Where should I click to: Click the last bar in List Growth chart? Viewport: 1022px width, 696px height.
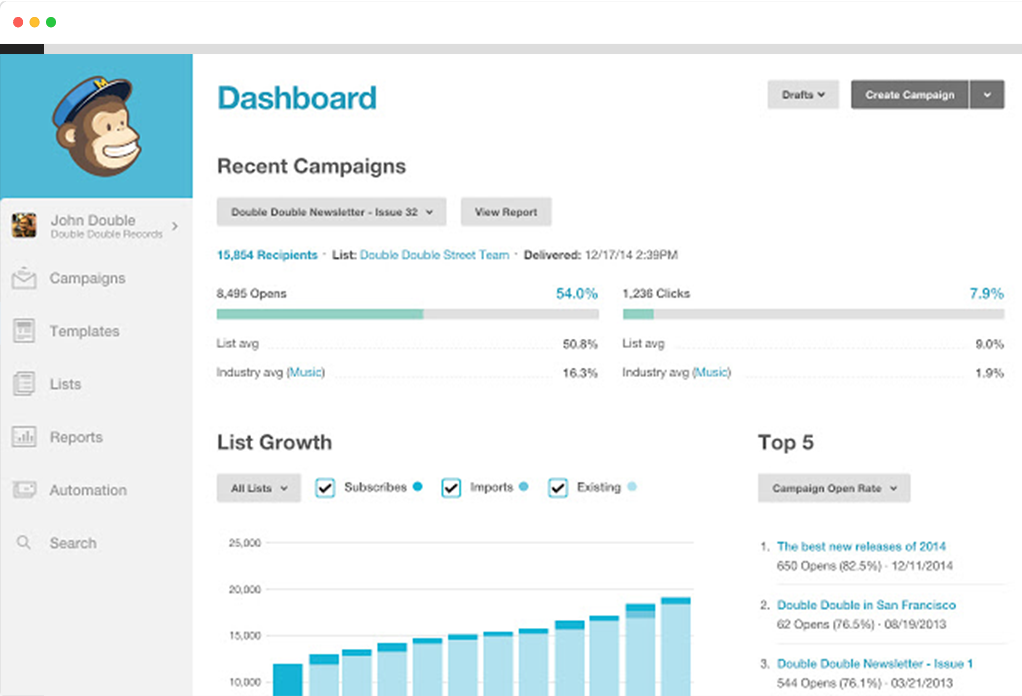coord(676,646)
